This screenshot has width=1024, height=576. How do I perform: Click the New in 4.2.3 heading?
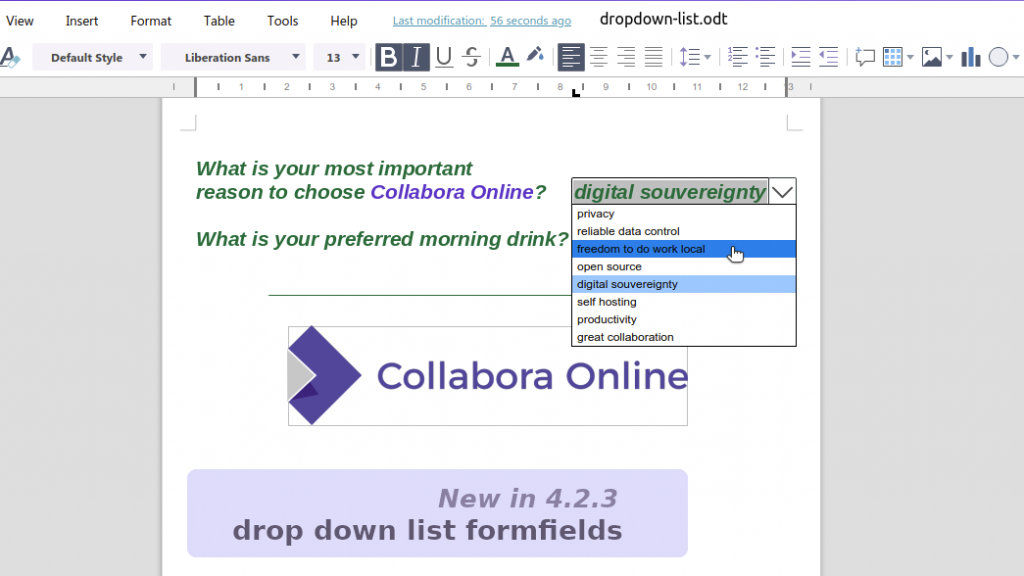coord(528,498)
